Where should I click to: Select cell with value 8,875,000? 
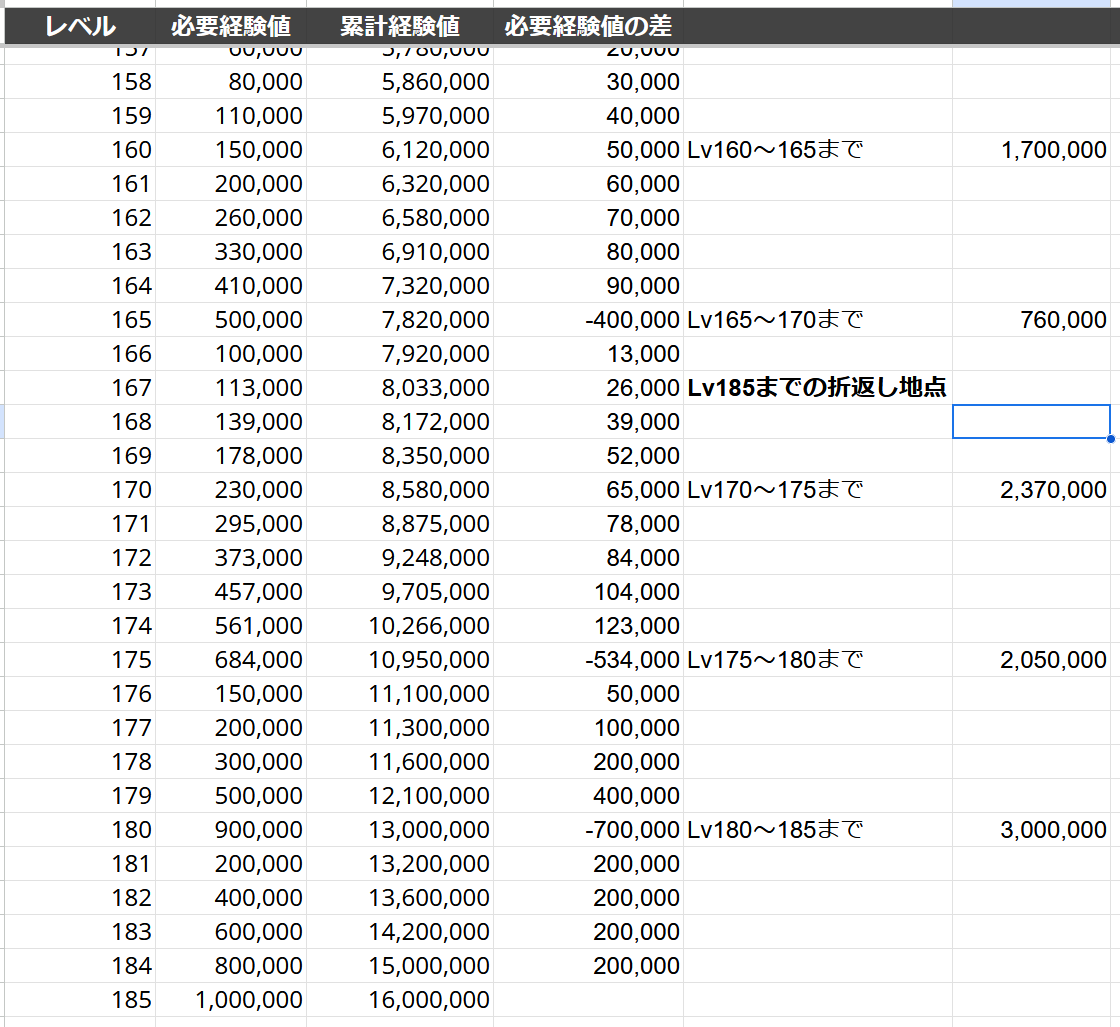click(x=400, y=523)
